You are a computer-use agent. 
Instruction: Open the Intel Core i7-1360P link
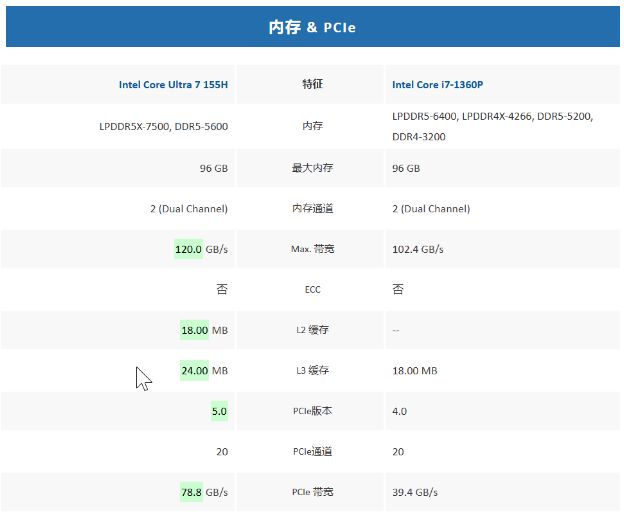coord(437,84)
